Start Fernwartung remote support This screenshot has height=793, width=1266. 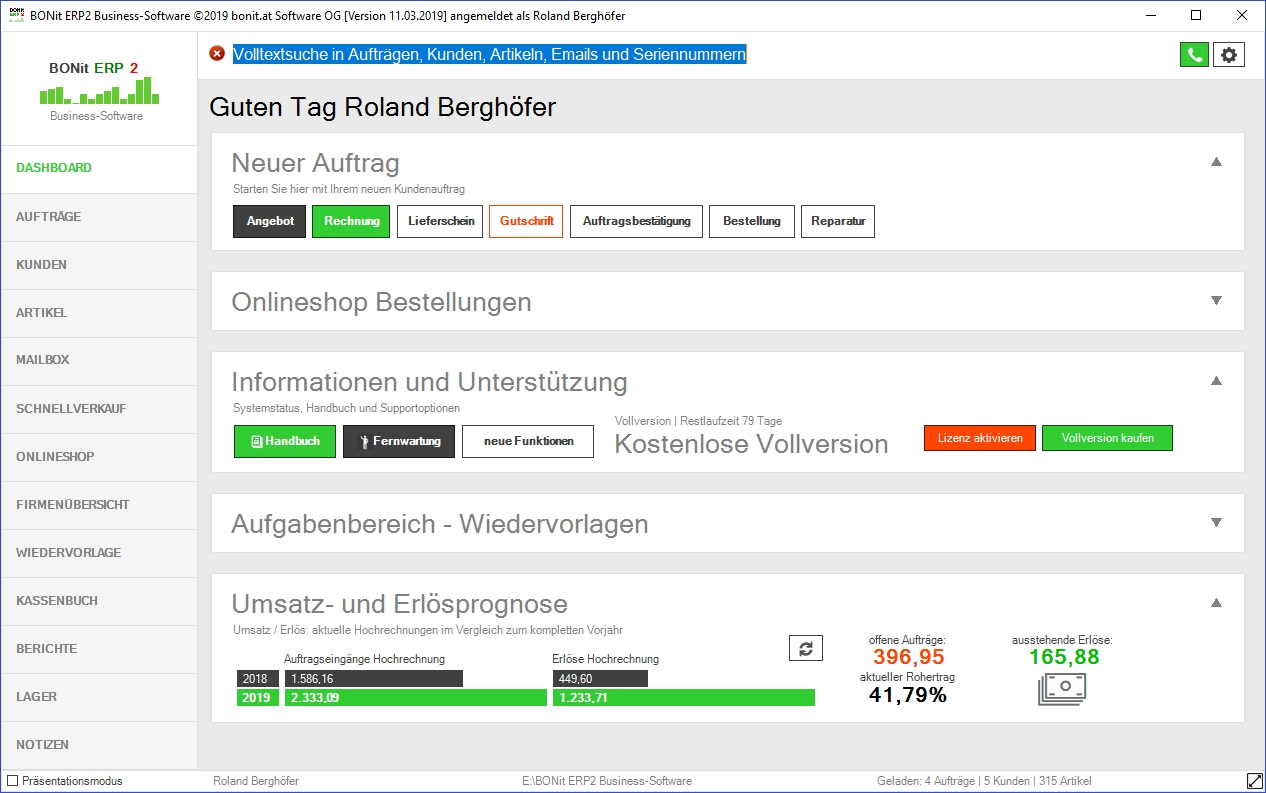pyautogui.click(x=399, y=442)
